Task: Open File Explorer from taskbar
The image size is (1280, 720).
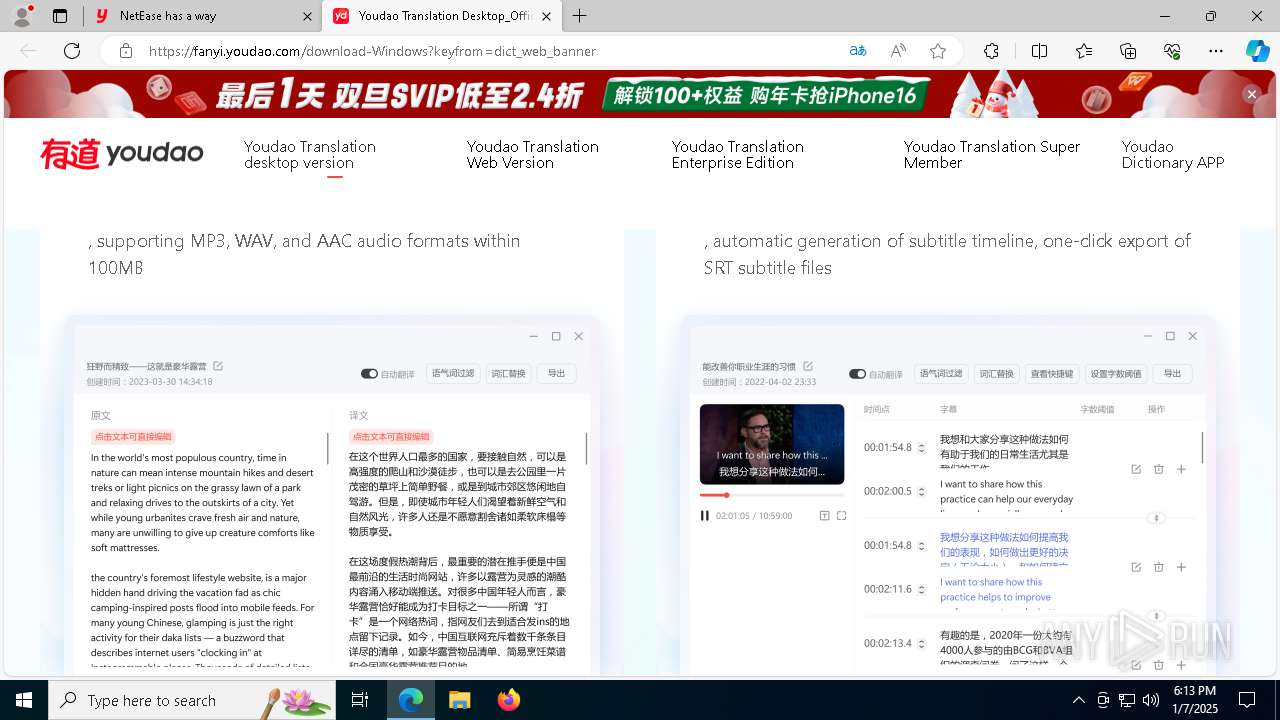Action: click(459, 700)
